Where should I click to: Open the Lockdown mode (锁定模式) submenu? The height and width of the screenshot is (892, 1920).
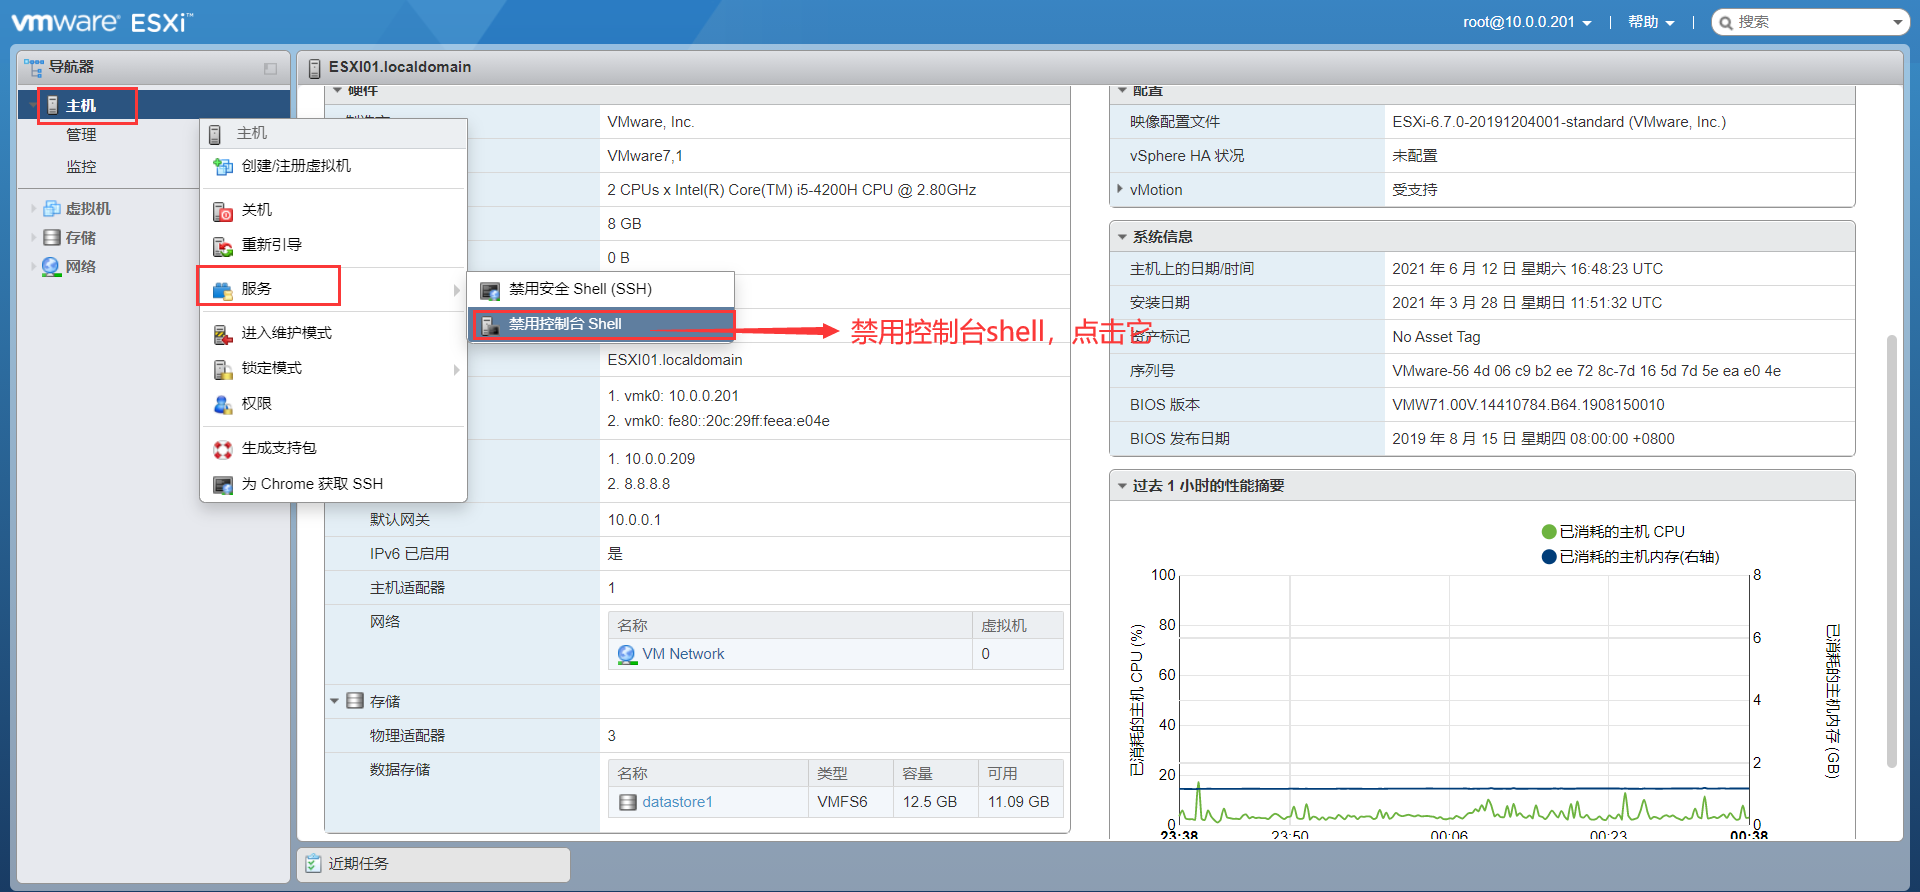[333, 368]
